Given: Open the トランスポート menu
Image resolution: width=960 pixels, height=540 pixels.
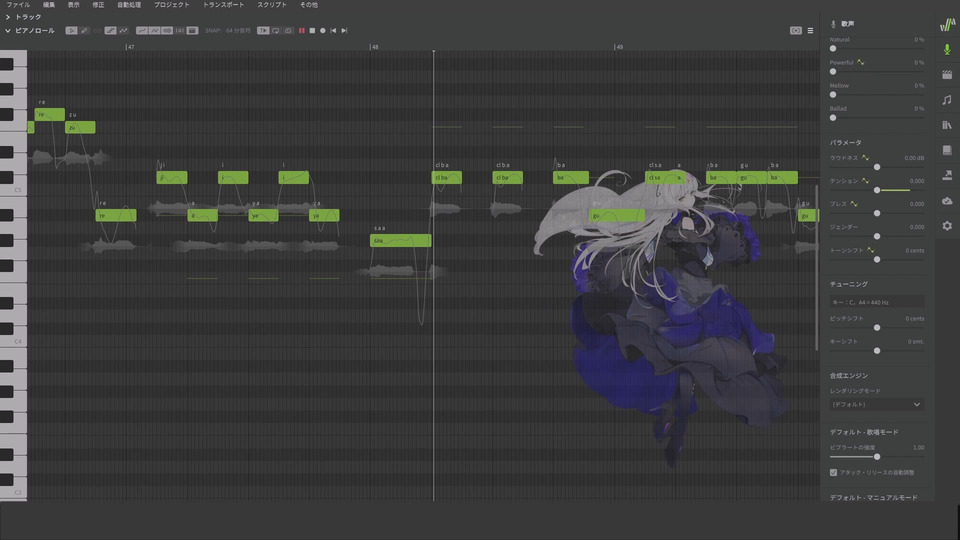Looking at the screenshot, I should (x=223, y=5).
